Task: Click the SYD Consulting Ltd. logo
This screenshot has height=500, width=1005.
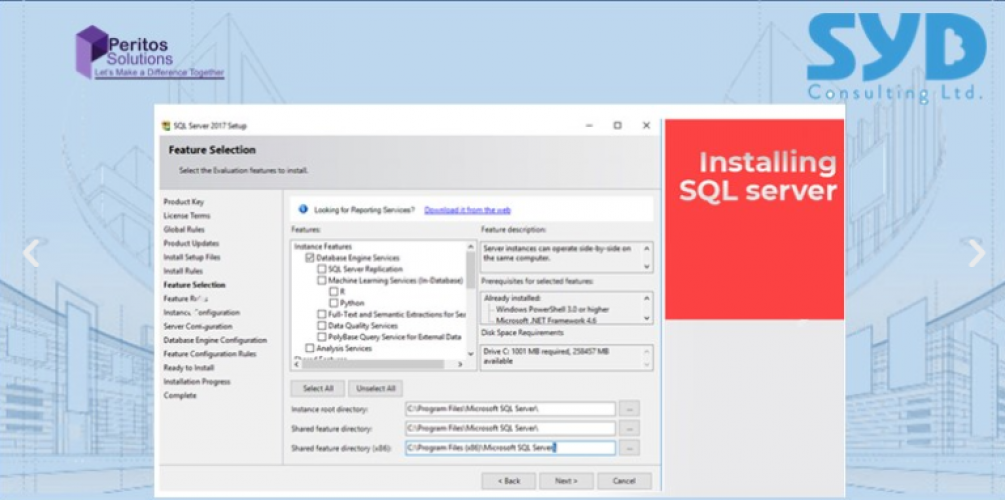Action: tap(896, 57)
